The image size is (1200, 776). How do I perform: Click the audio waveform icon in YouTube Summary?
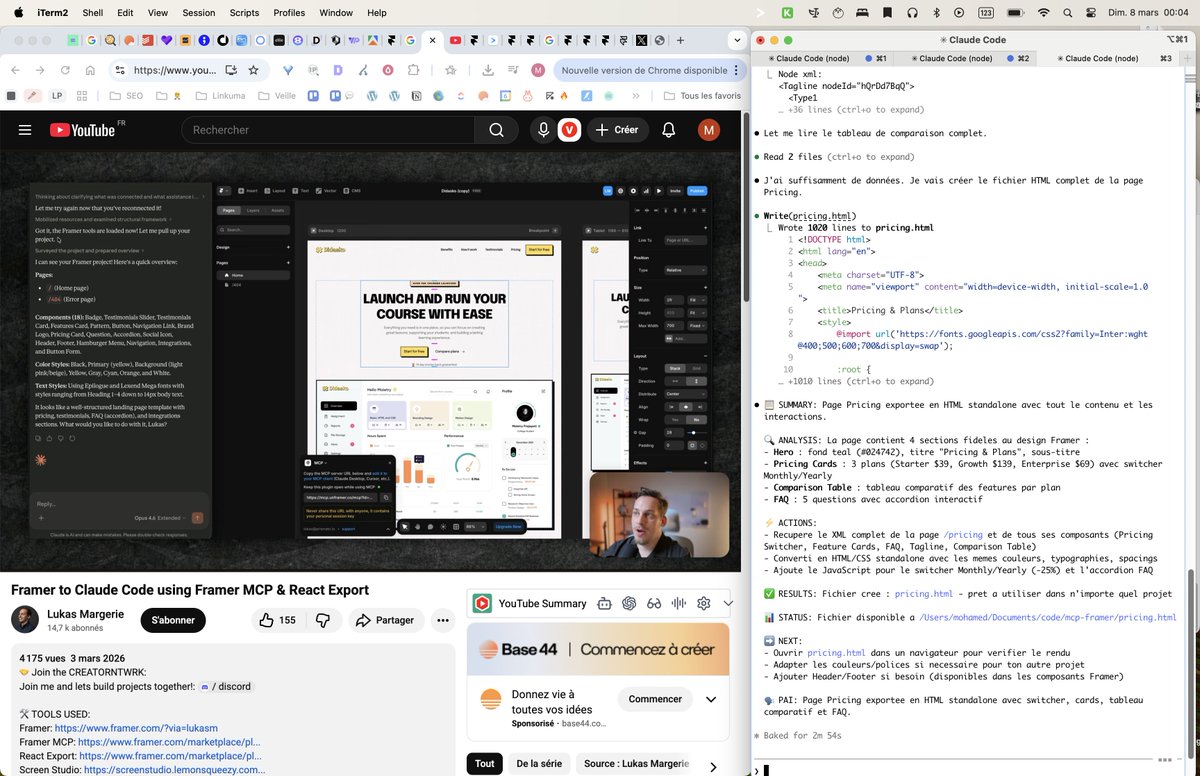click(679, 603)
